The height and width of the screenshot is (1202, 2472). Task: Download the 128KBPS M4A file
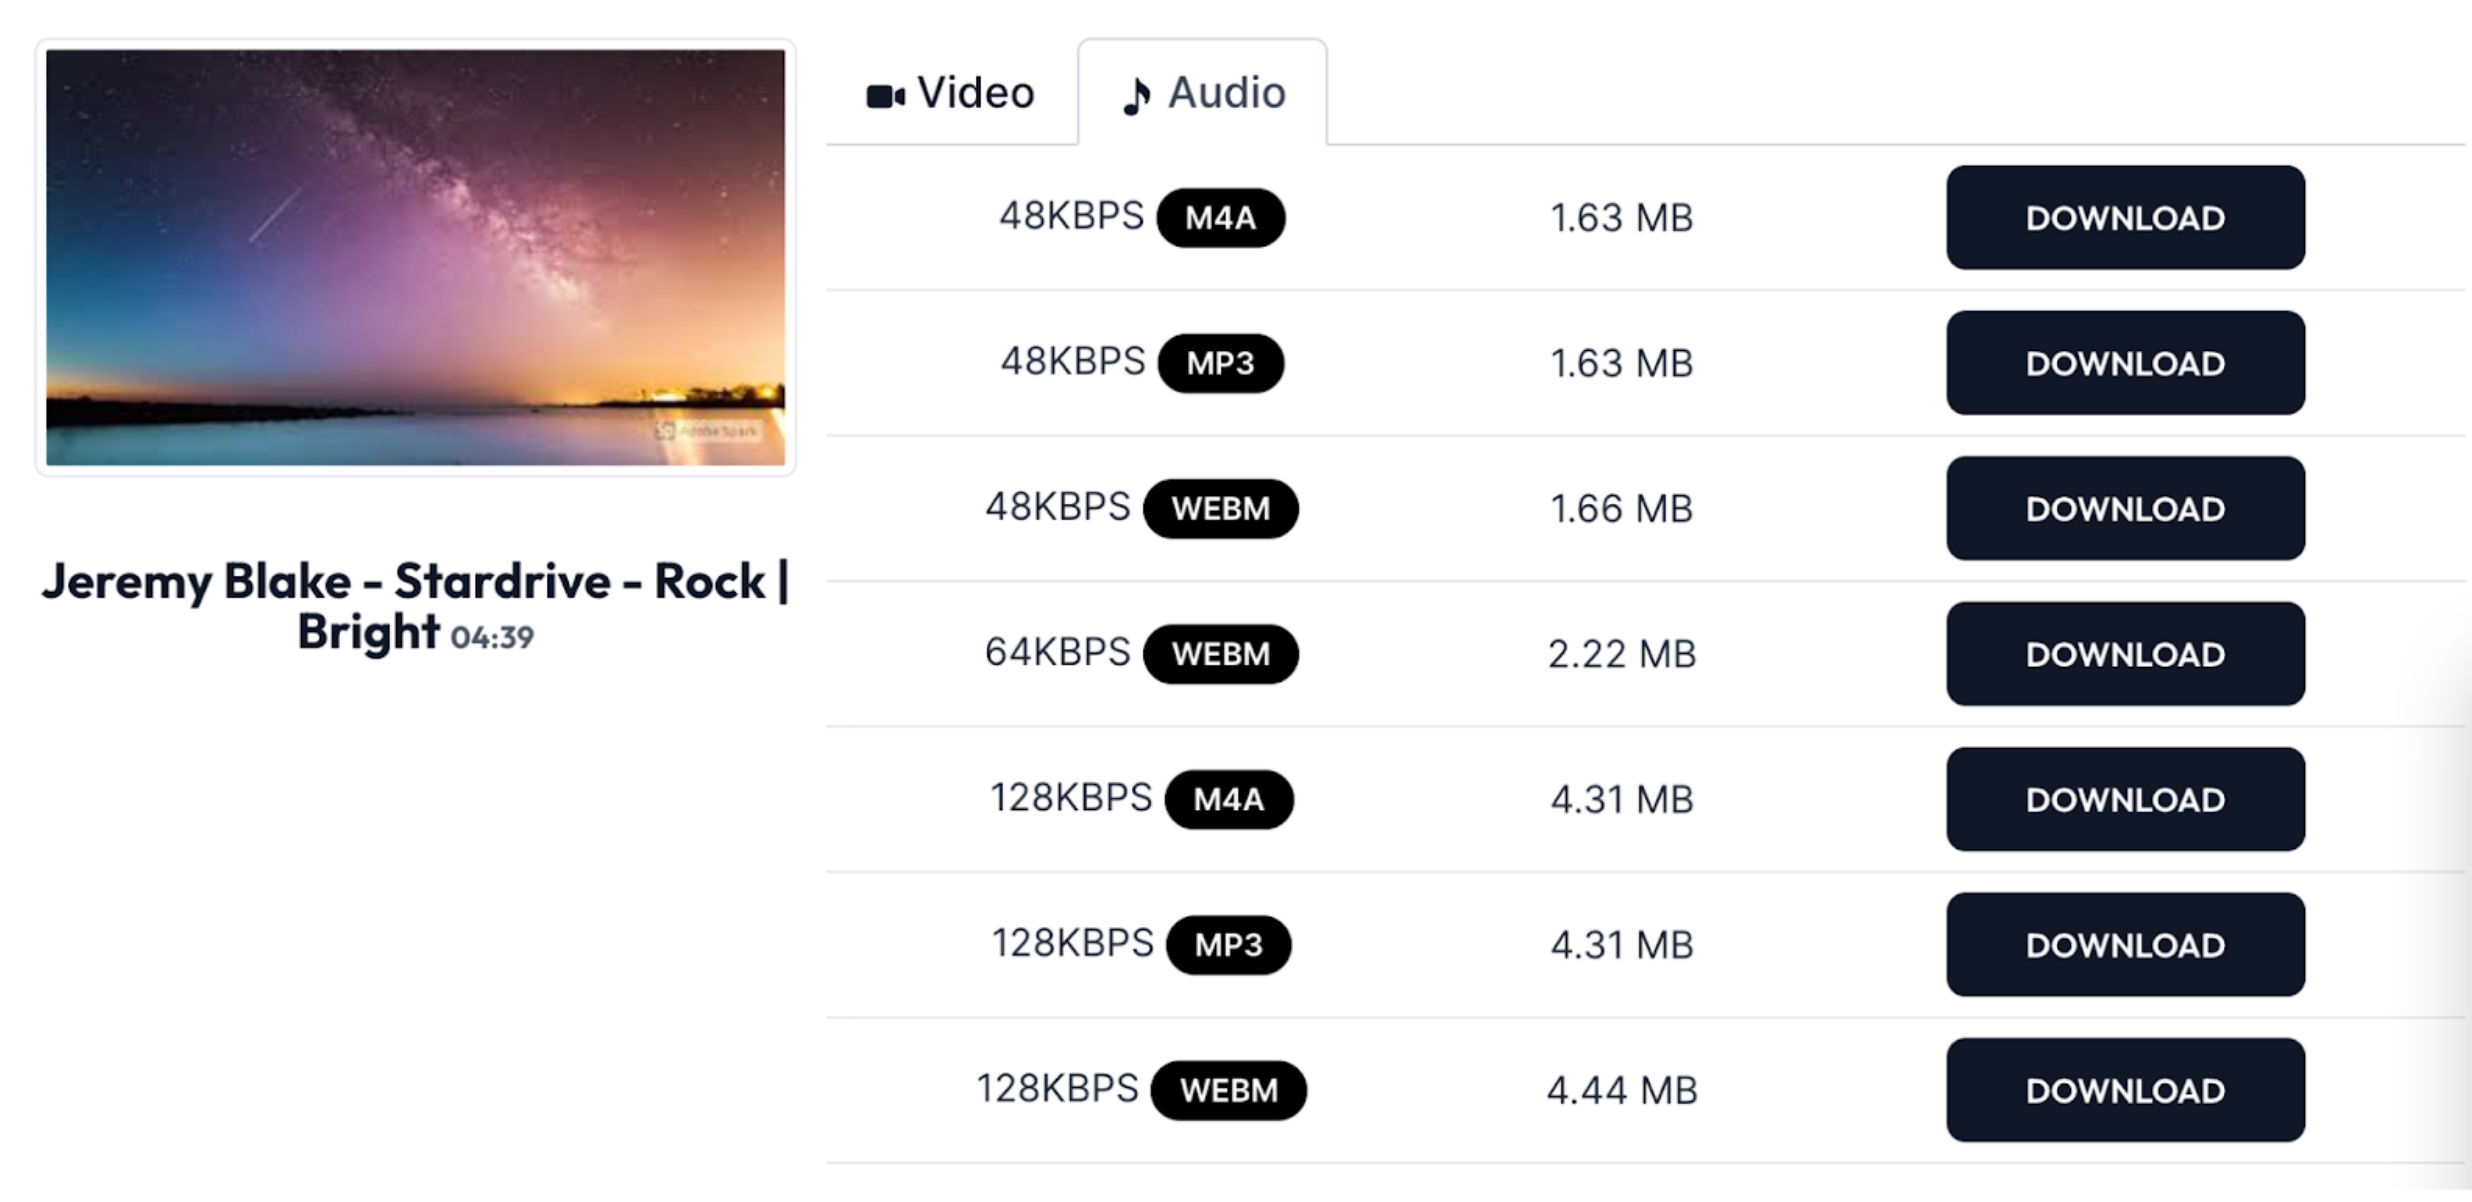(2124, 799)
